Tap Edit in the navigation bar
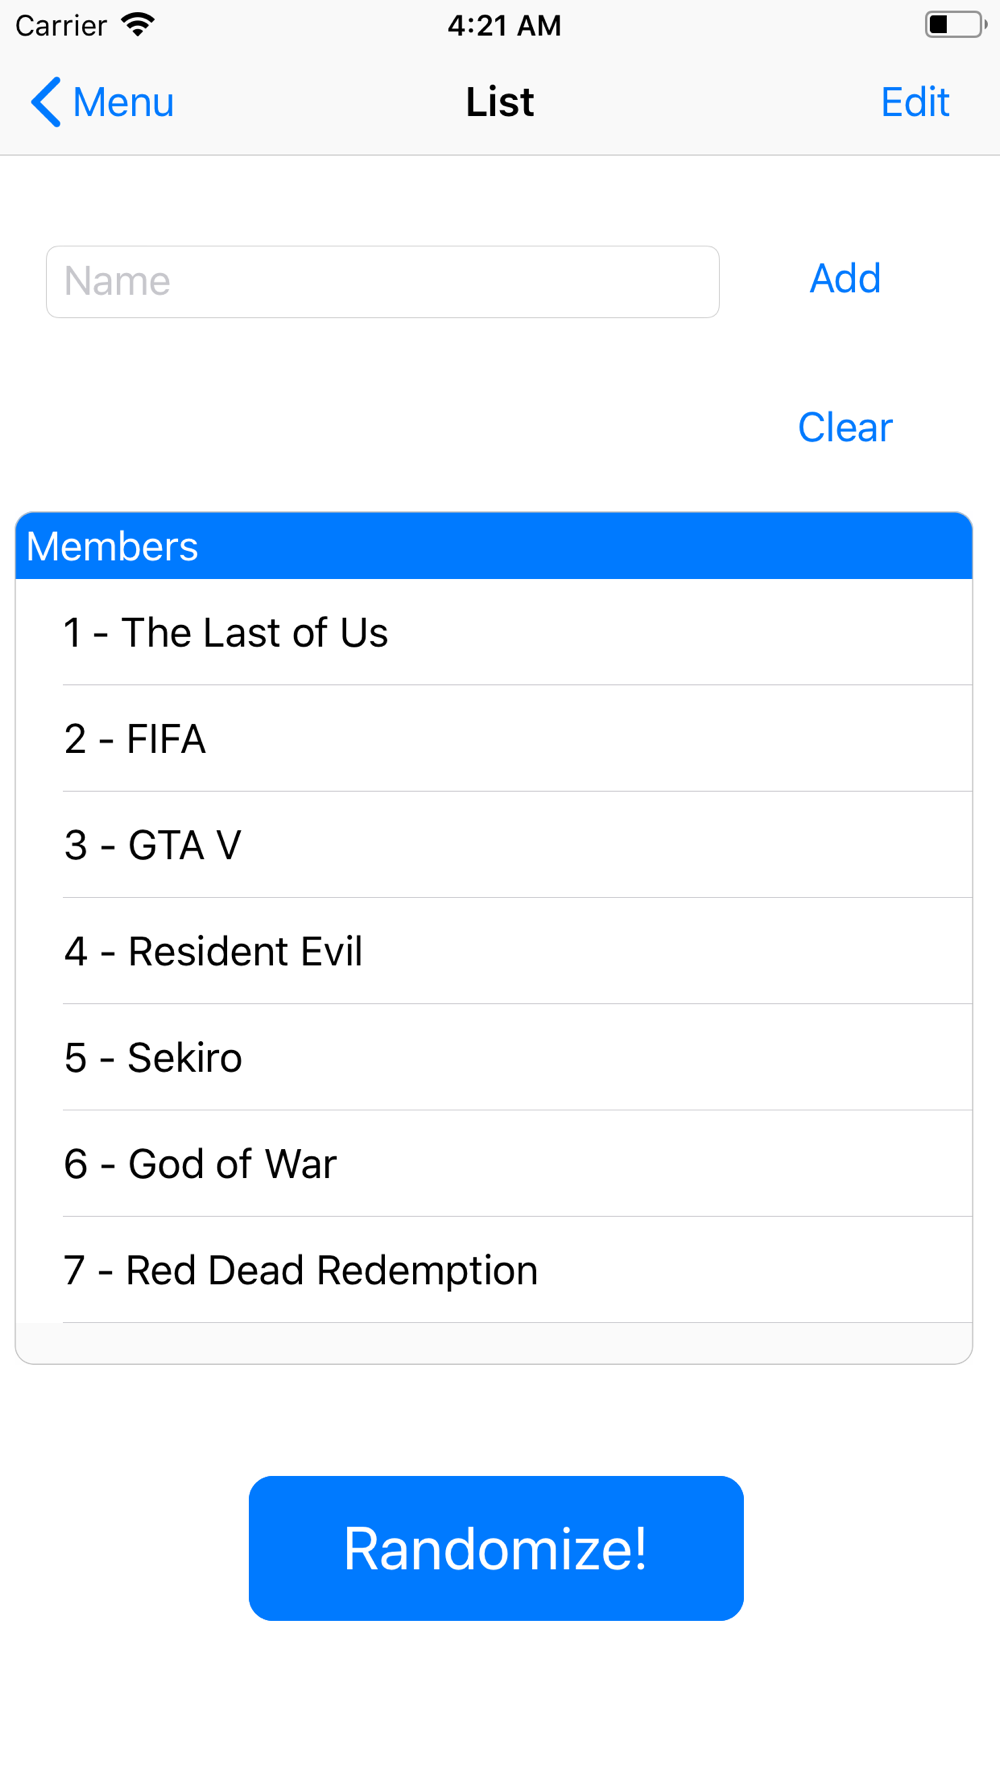This screenshot has width=1000, height=1778. click(x=914, y=102)
